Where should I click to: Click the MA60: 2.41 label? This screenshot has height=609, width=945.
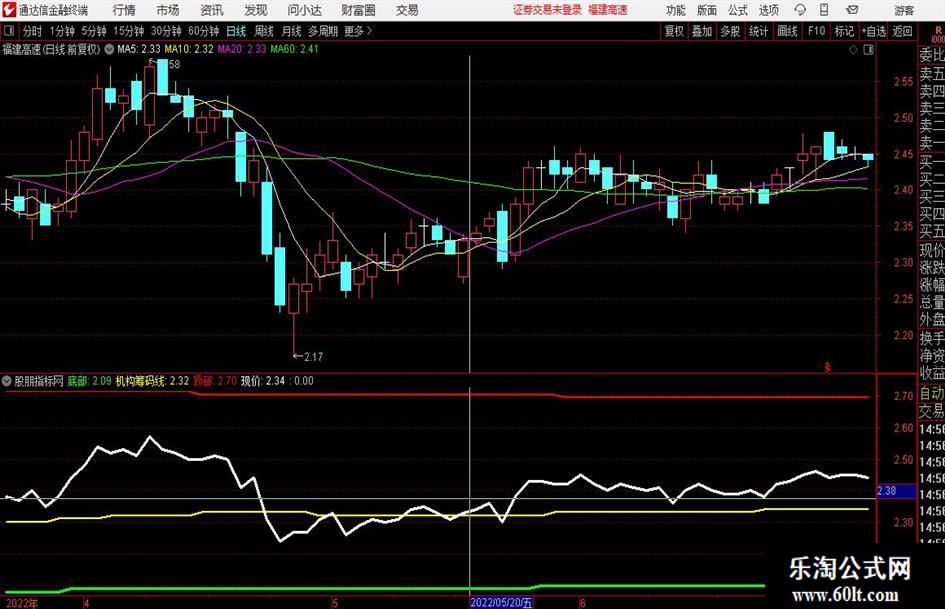coord(295,49)
